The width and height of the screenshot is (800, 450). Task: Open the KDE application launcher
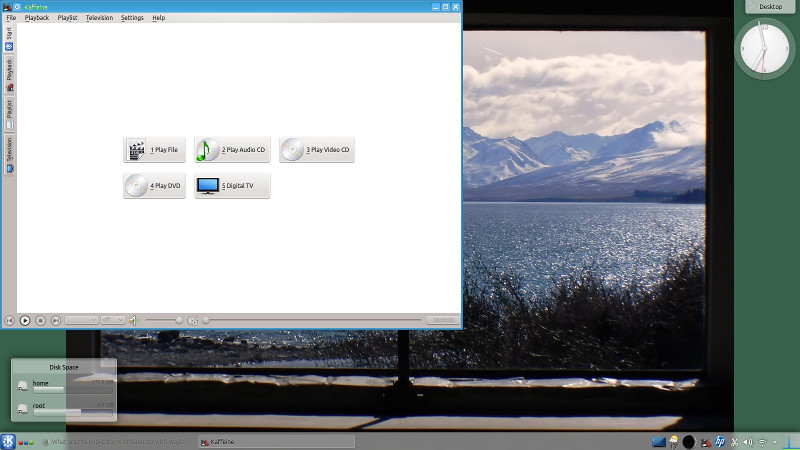(8, 441)
